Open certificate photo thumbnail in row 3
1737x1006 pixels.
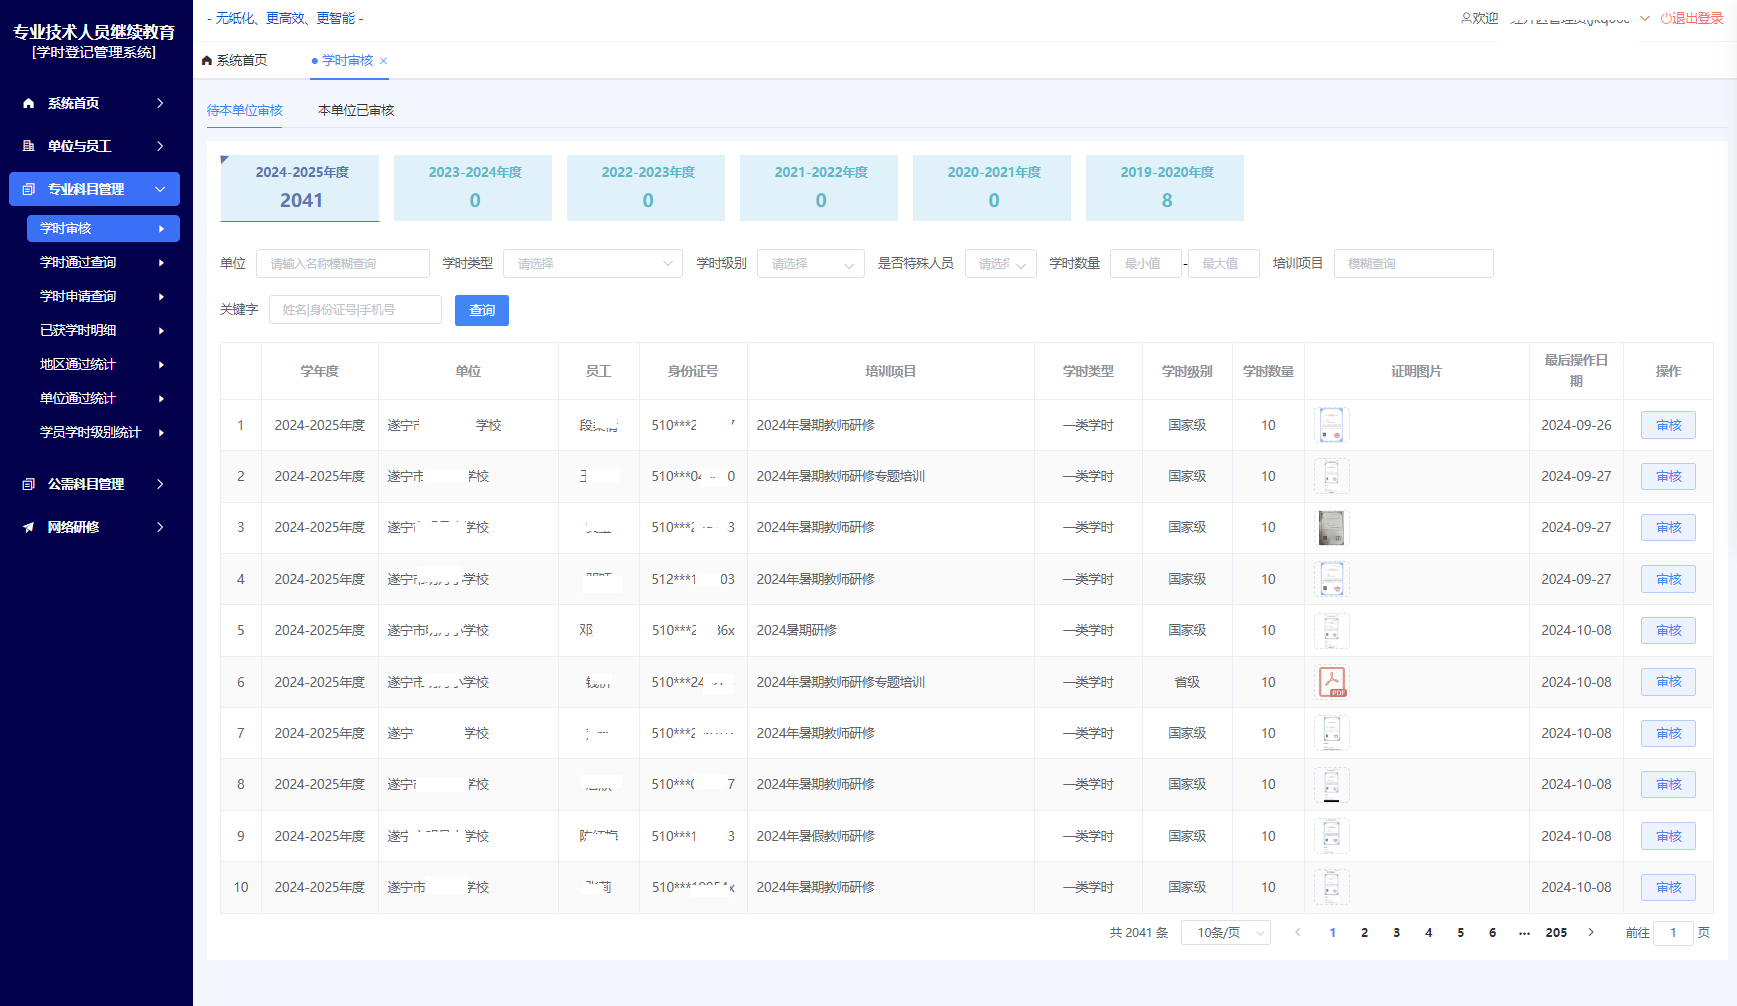click(1331, 527)
